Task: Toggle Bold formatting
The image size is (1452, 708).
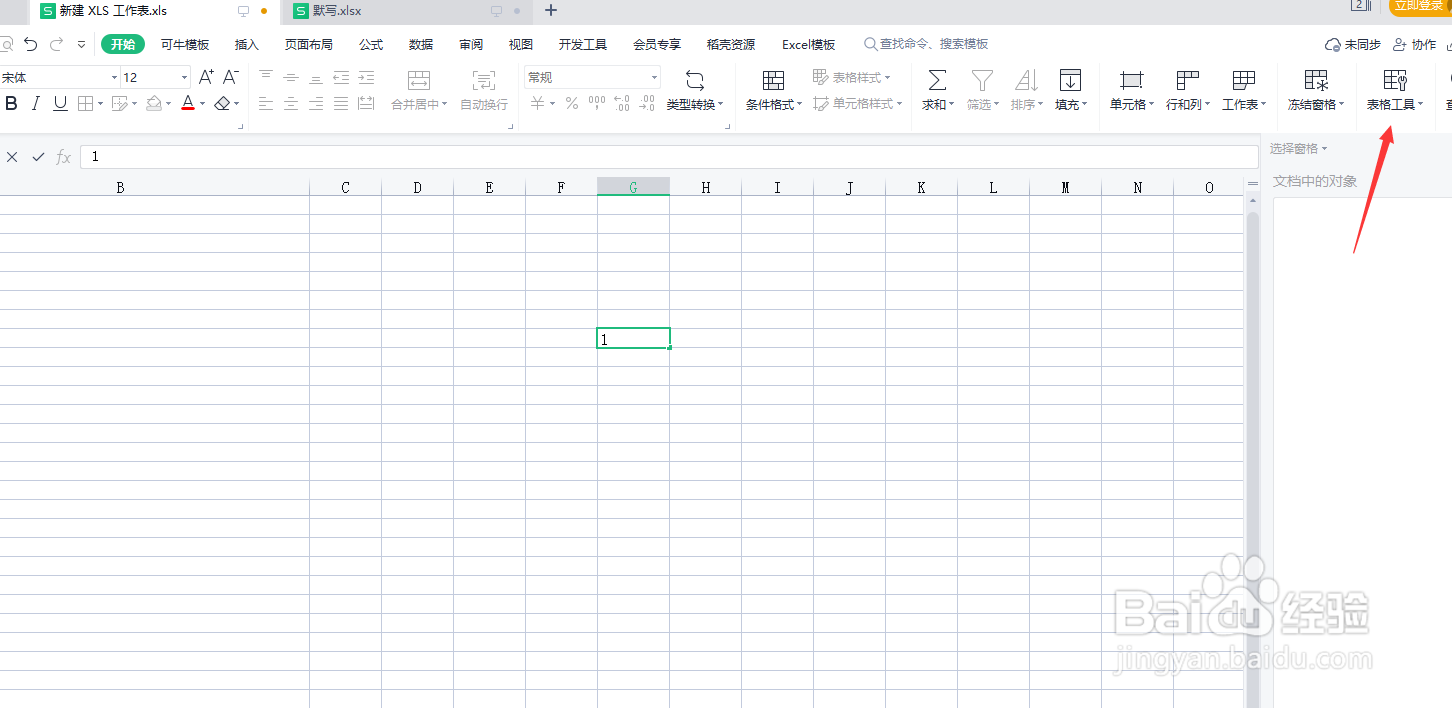Action: [12, 103]
